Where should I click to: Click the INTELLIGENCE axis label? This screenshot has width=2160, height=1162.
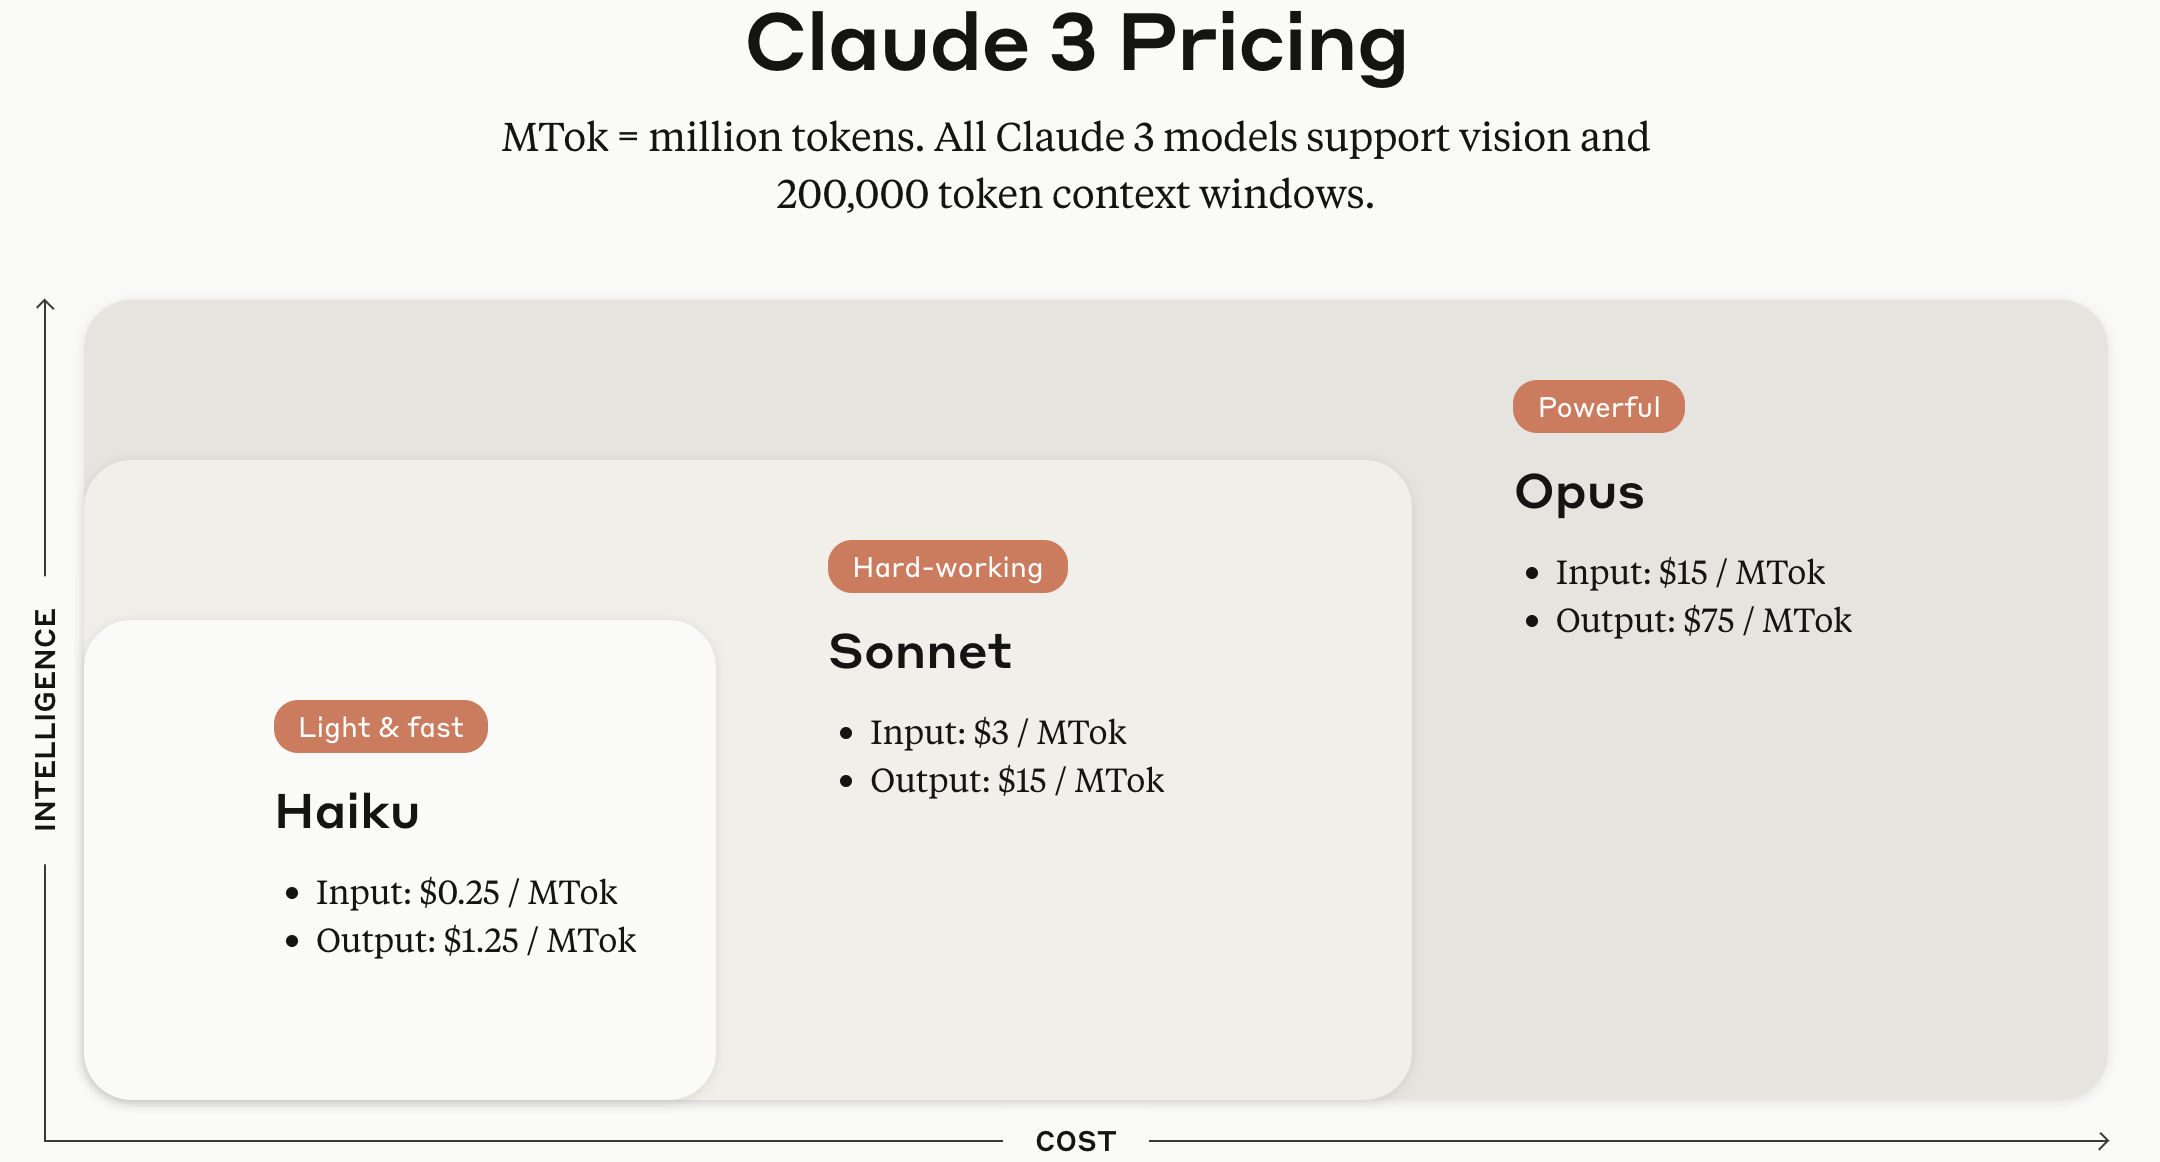[45, 719]
